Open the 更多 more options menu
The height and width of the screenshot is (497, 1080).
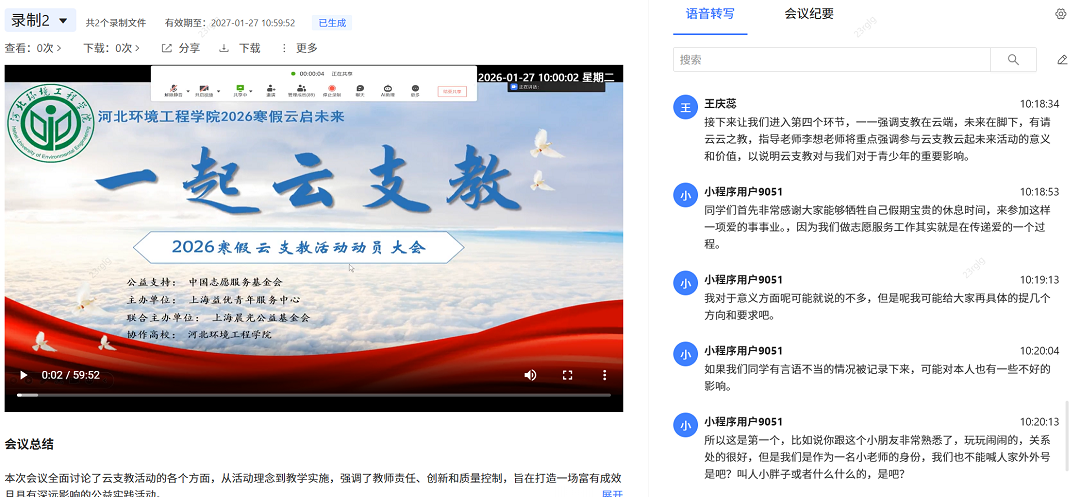pos(300,48)
